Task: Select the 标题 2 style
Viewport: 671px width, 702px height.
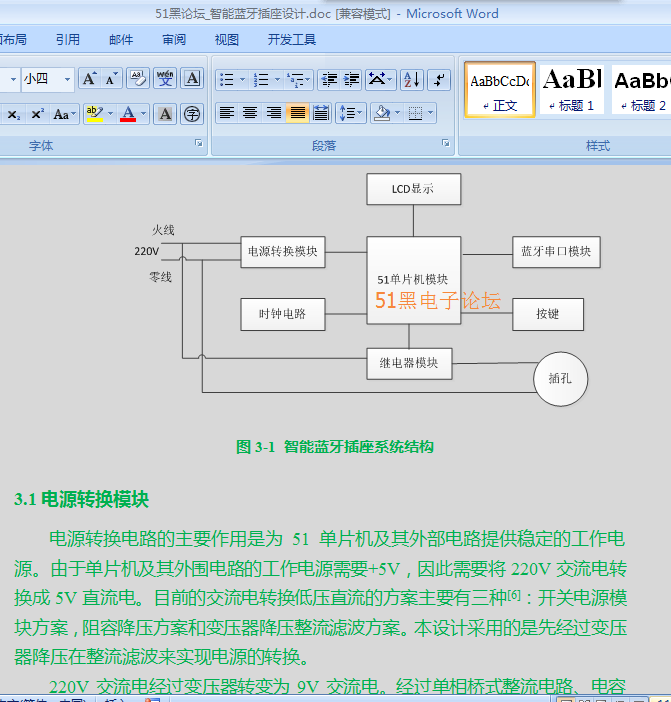Action: click(x=641, y=90)
